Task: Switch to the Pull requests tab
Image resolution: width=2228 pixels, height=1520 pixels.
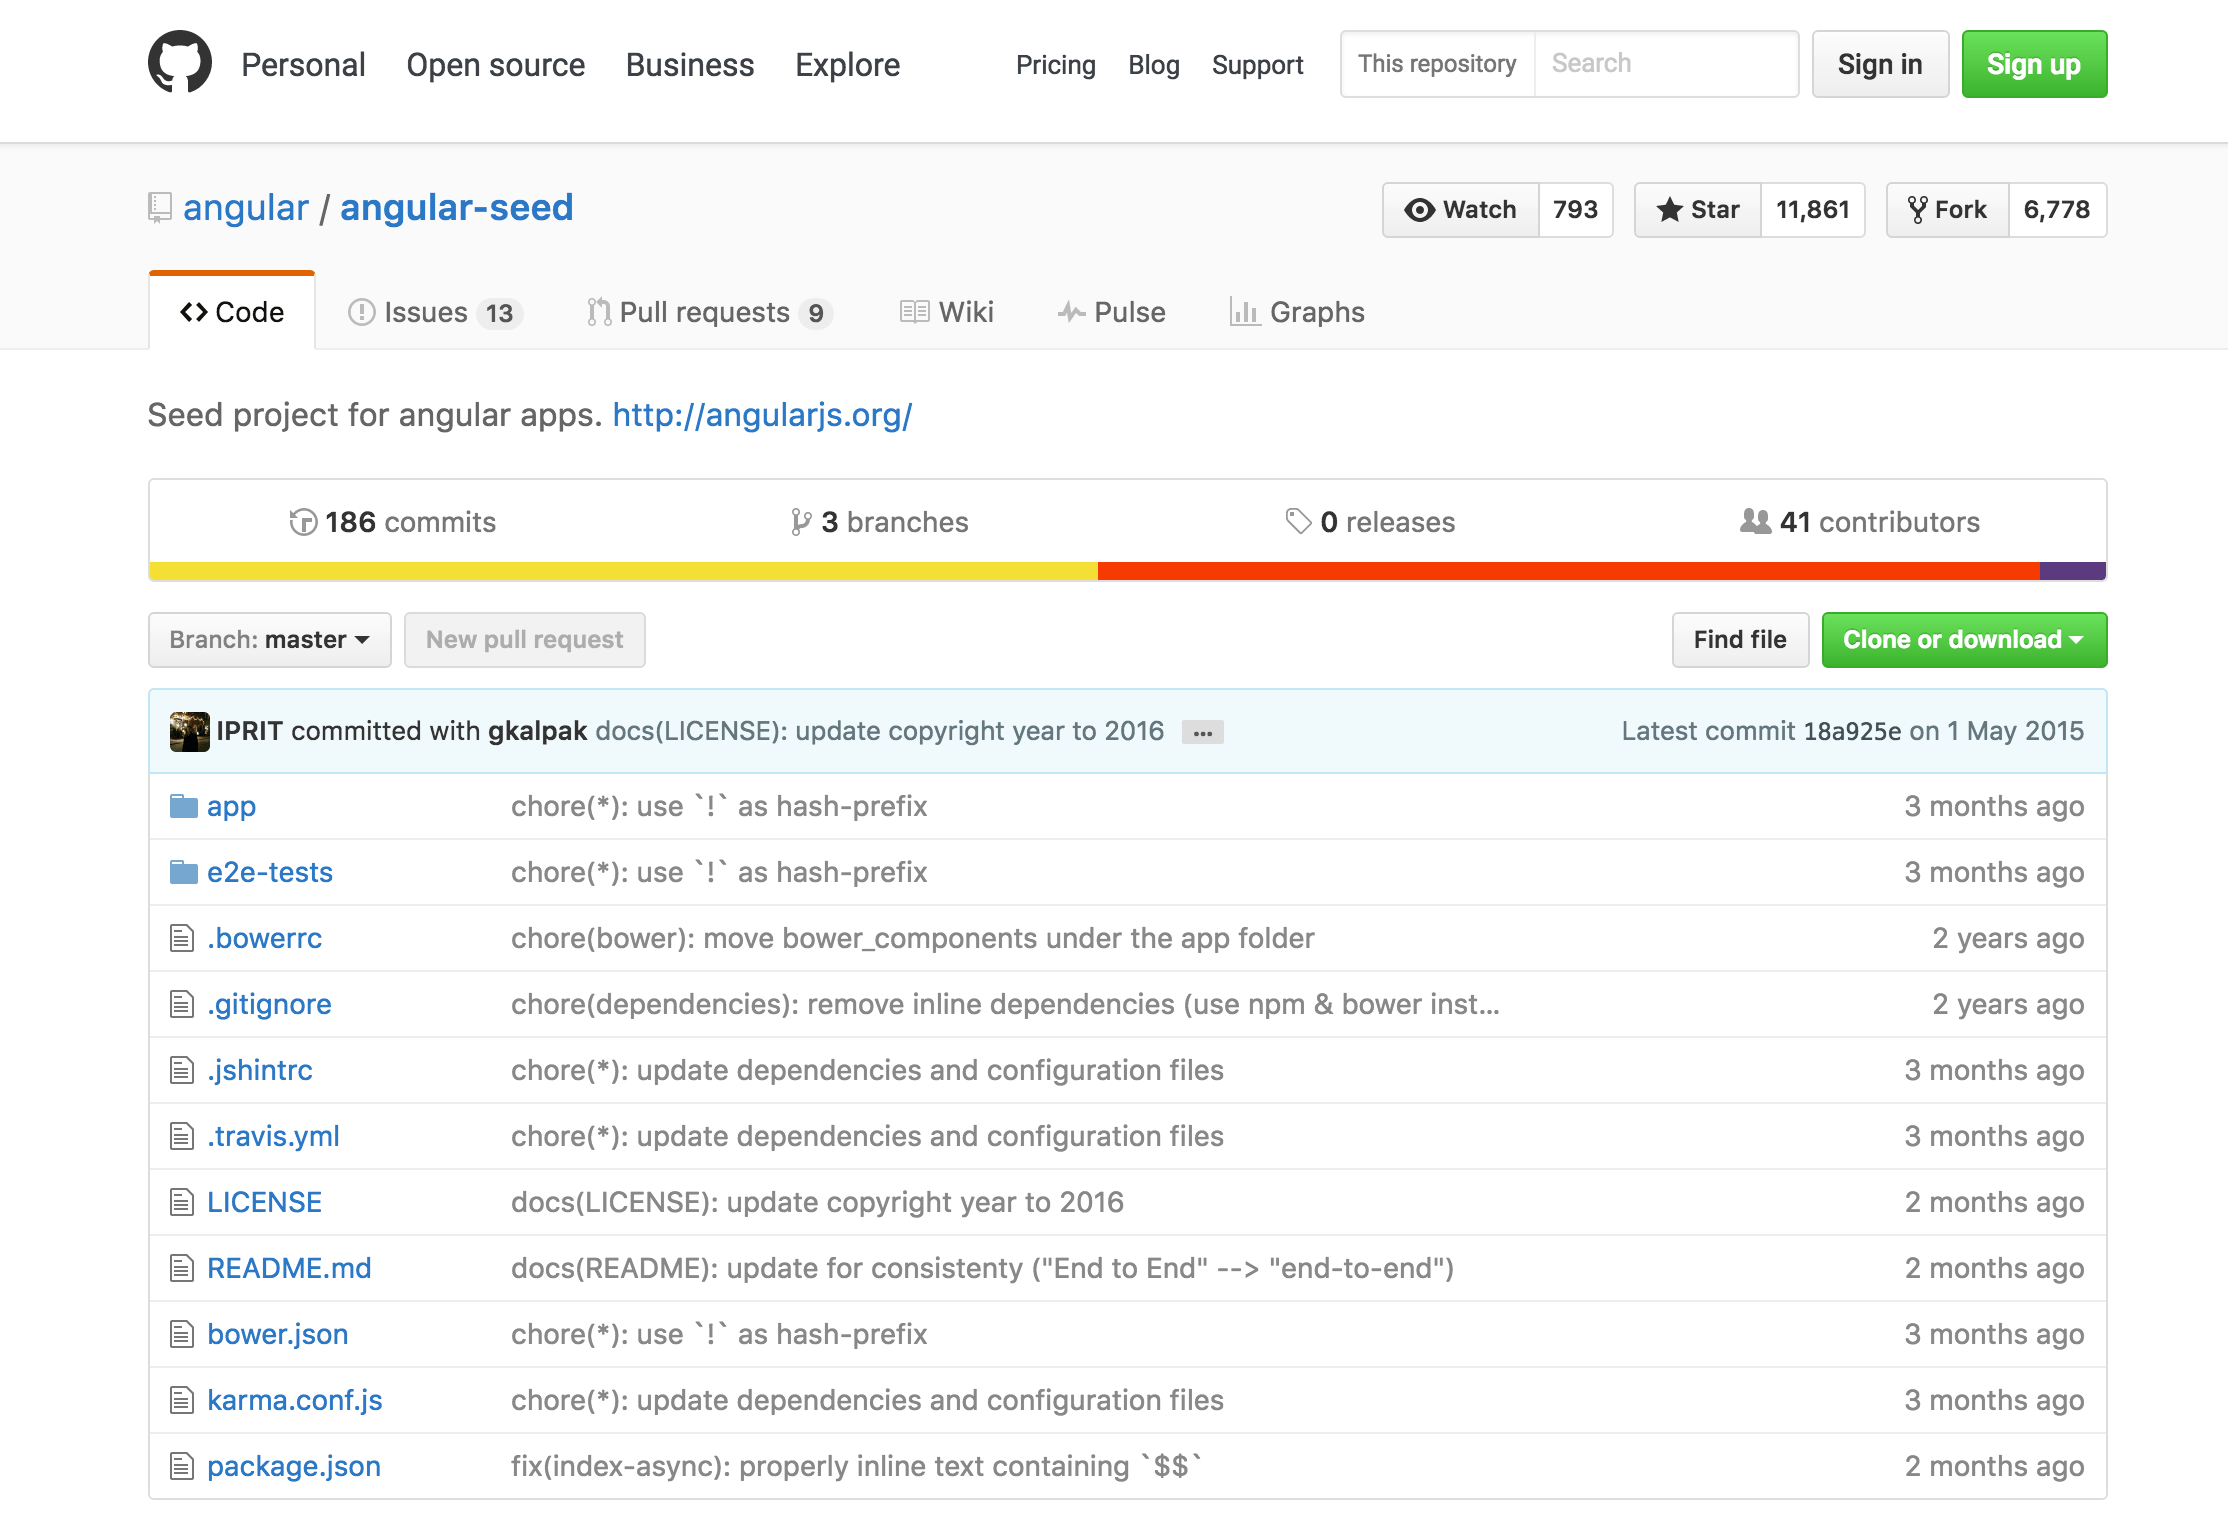Action: (710, 313)
